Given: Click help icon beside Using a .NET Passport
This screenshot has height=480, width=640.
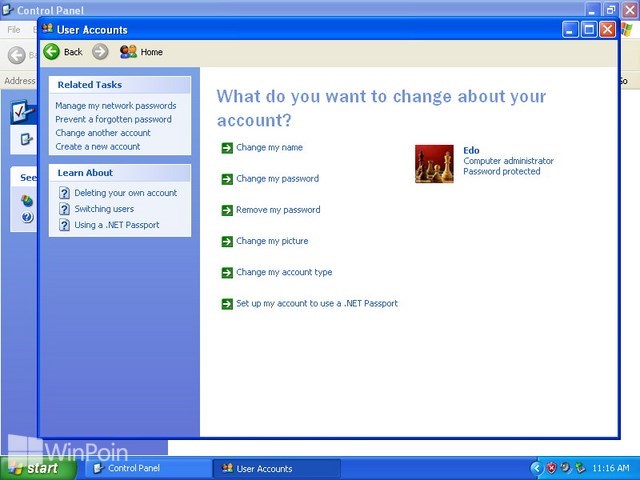Looking at the screenshot, I should (64, 225).
